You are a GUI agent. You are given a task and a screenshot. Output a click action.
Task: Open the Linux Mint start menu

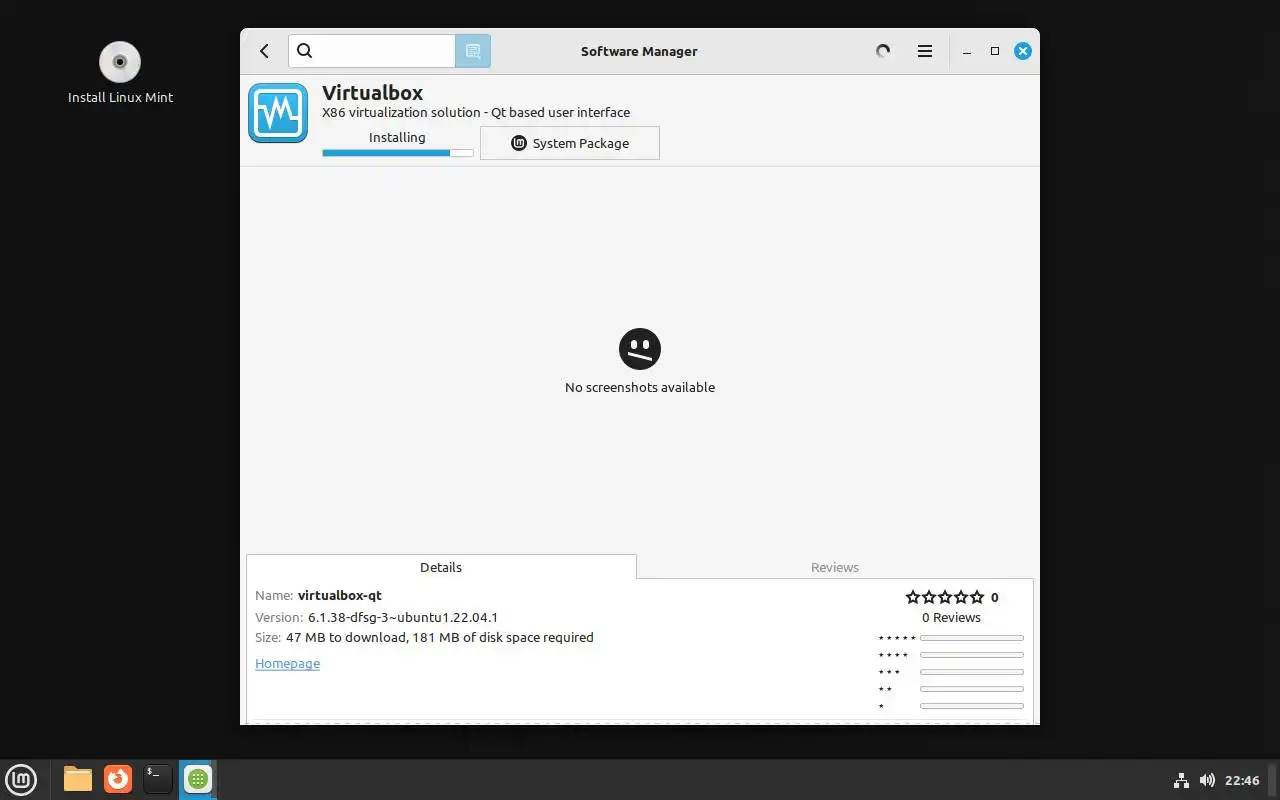click(21, 779)
